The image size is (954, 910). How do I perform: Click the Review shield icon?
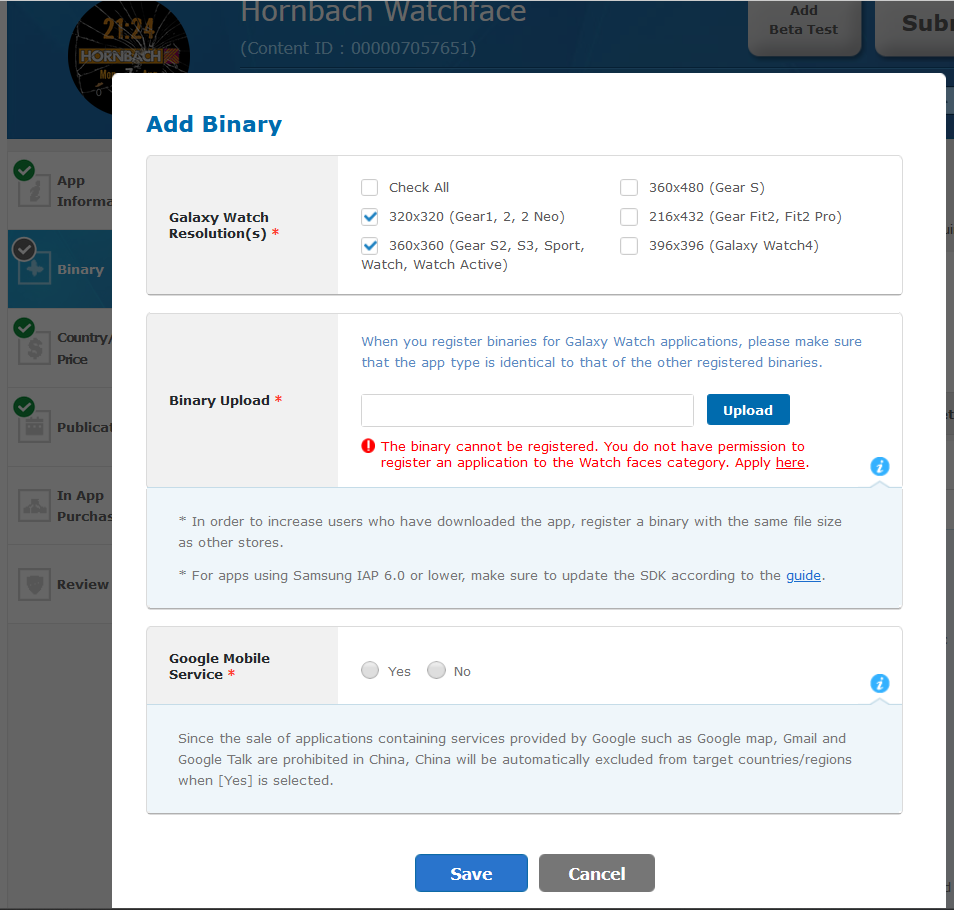coord(34,584)
